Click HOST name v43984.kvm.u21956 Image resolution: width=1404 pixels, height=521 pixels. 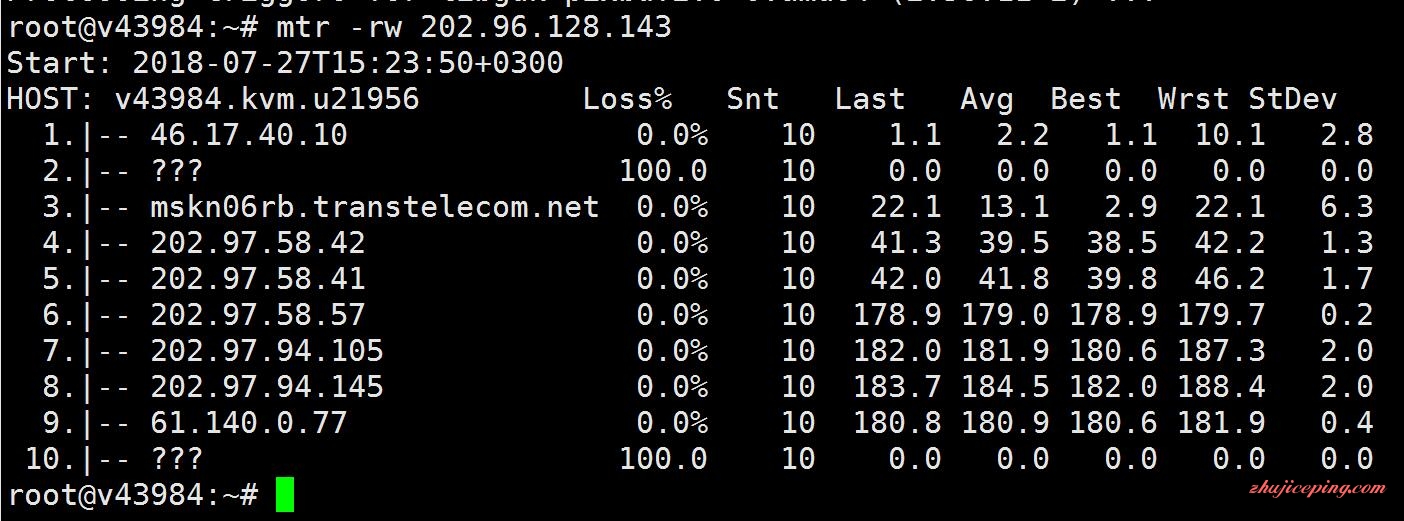(x=267, y=99)
